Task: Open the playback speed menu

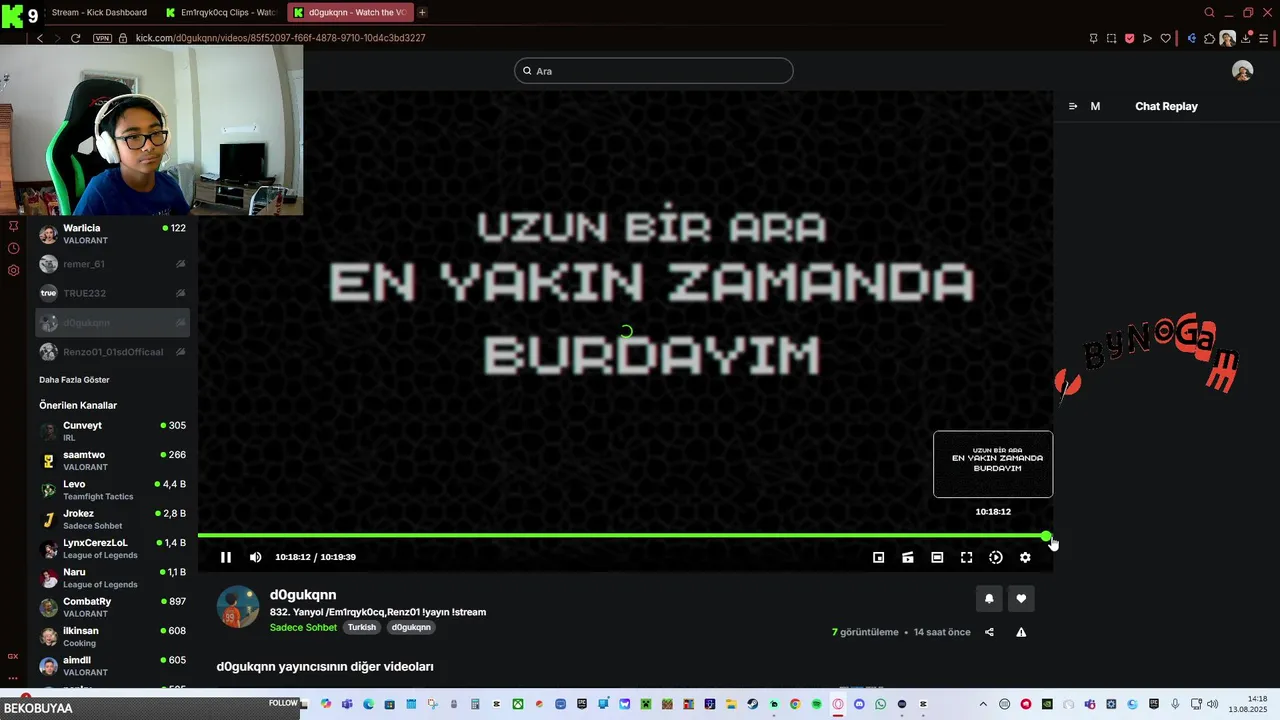Action: [996, 557]
